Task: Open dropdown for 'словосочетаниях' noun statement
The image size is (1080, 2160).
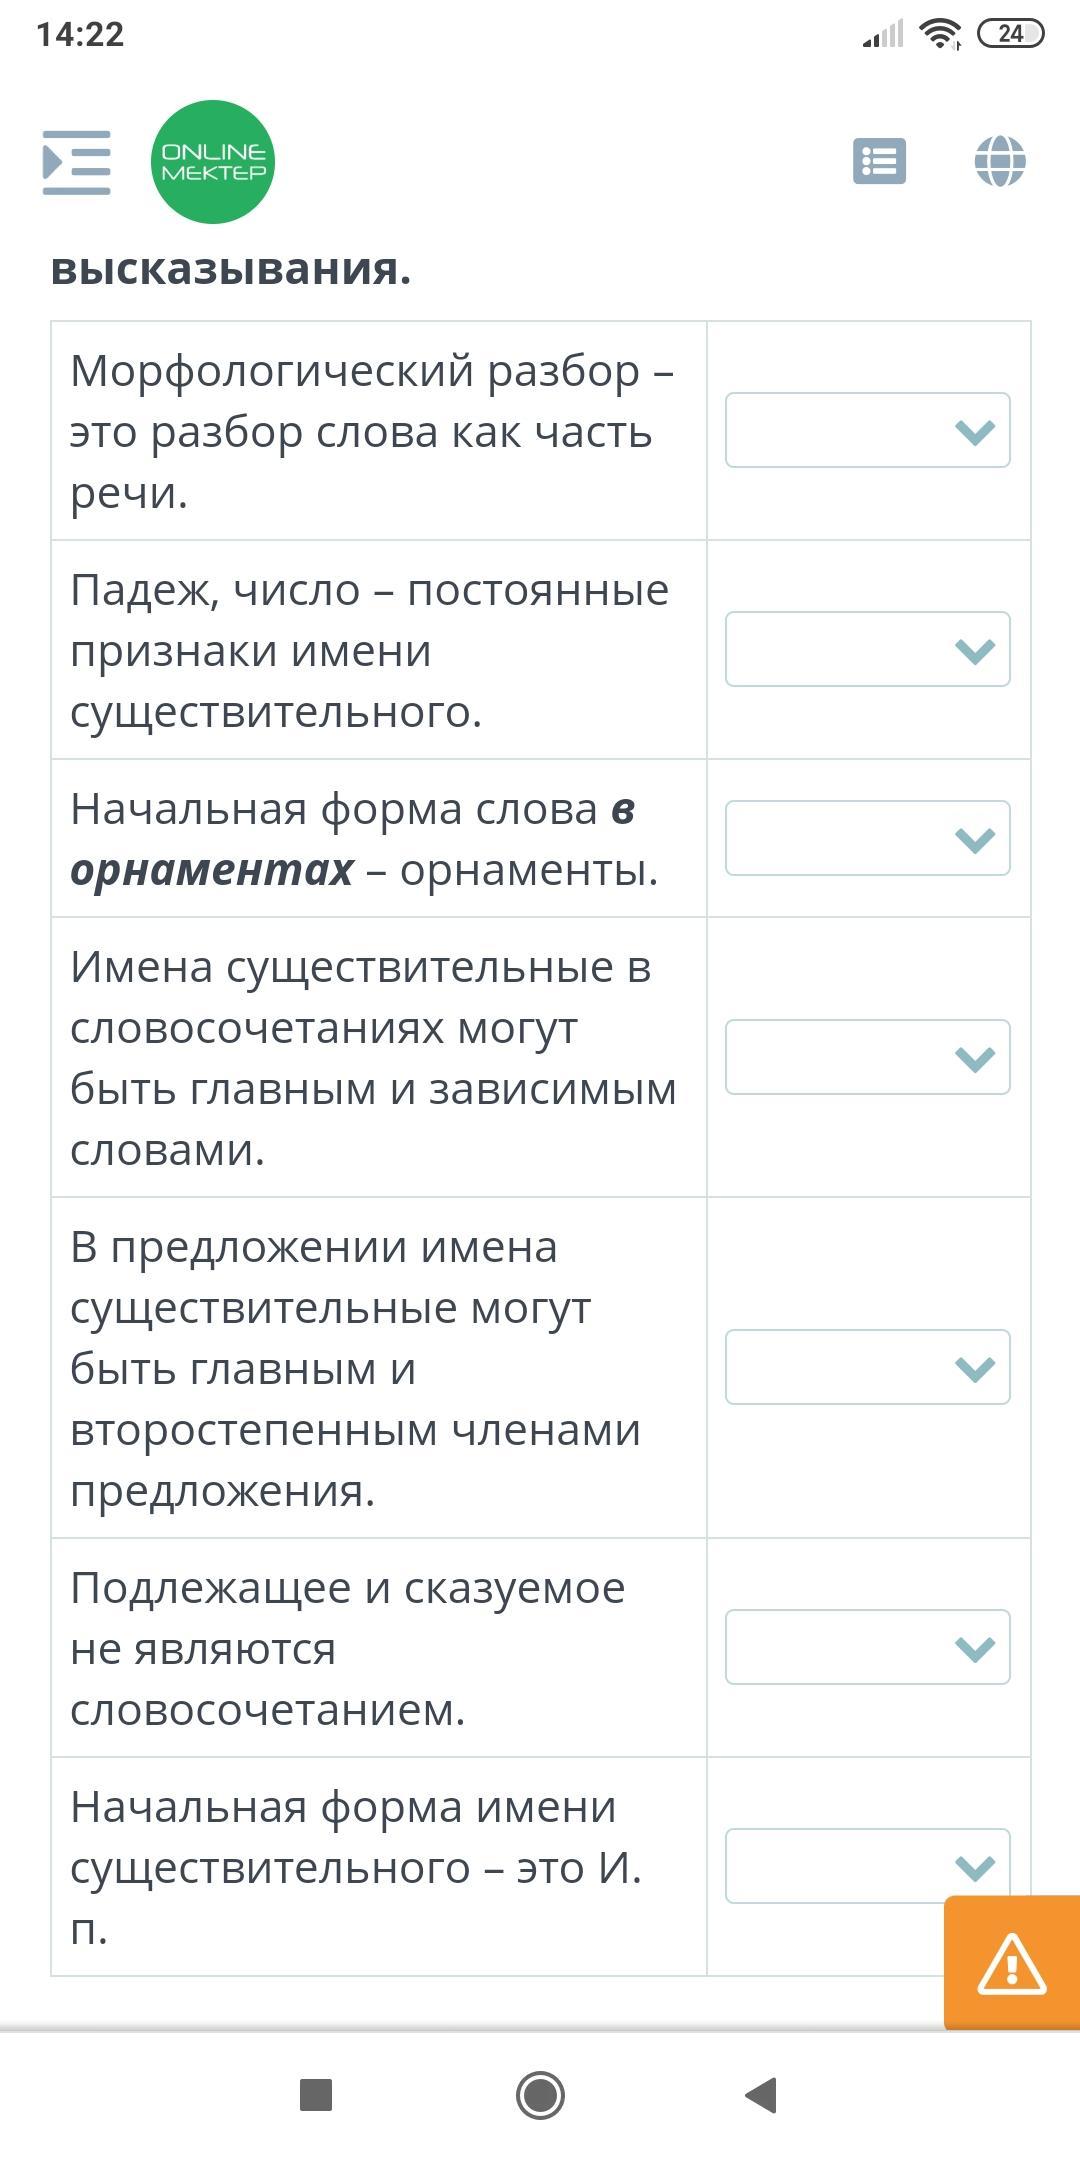Action: (867, 1058)
